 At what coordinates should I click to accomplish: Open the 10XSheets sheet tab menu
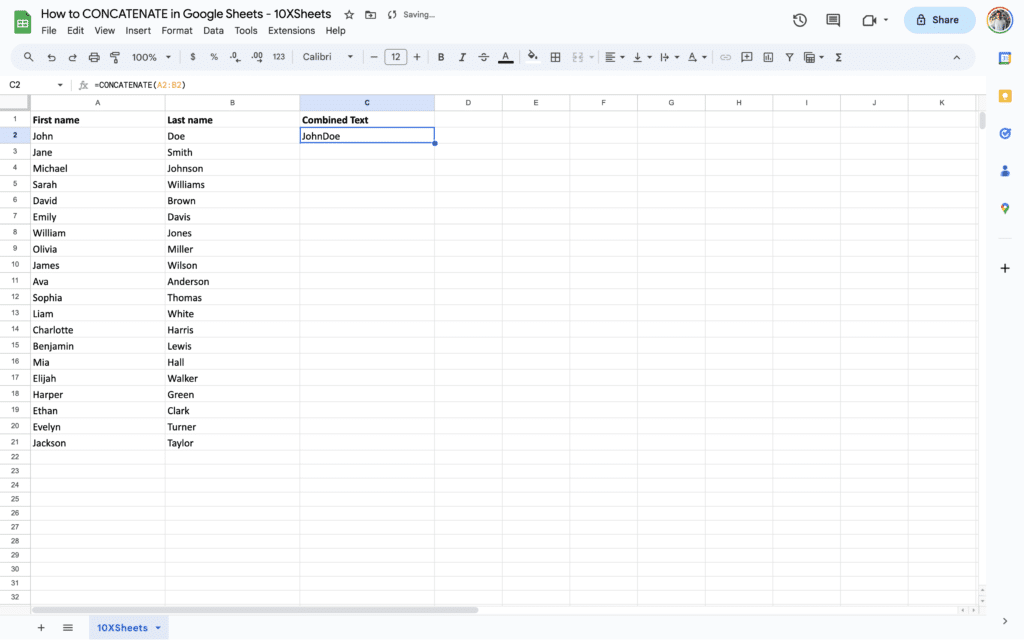click(x=158, y=627)
